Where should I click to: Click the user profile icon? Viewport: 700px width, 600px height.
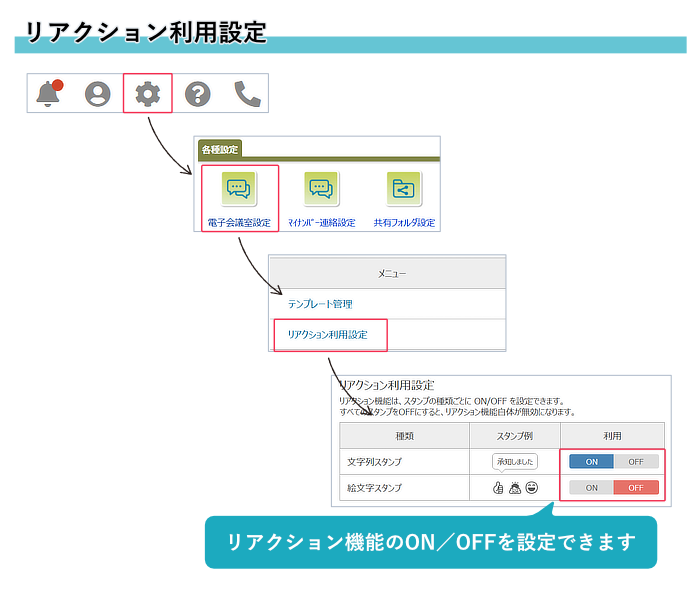coord(98,94)
